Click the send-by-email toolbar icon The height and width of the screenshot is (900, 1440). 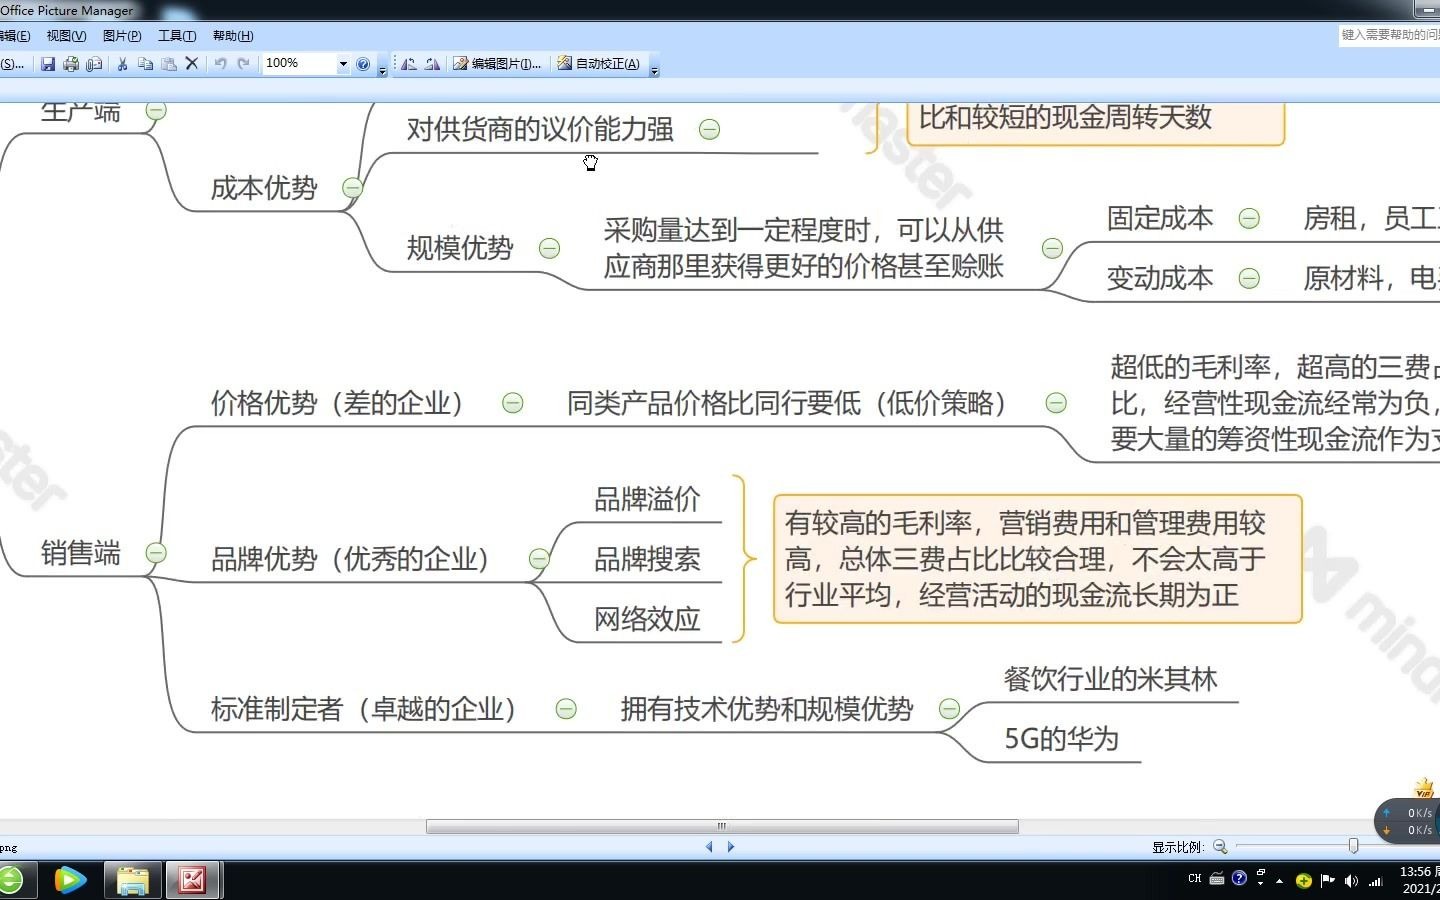[94, 64]
